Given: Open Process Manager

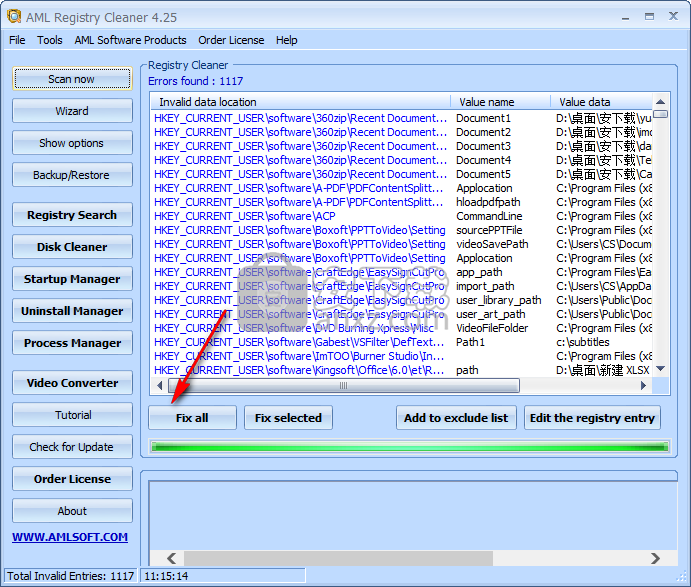Looking at the screenshot, I should click(72, 343).
